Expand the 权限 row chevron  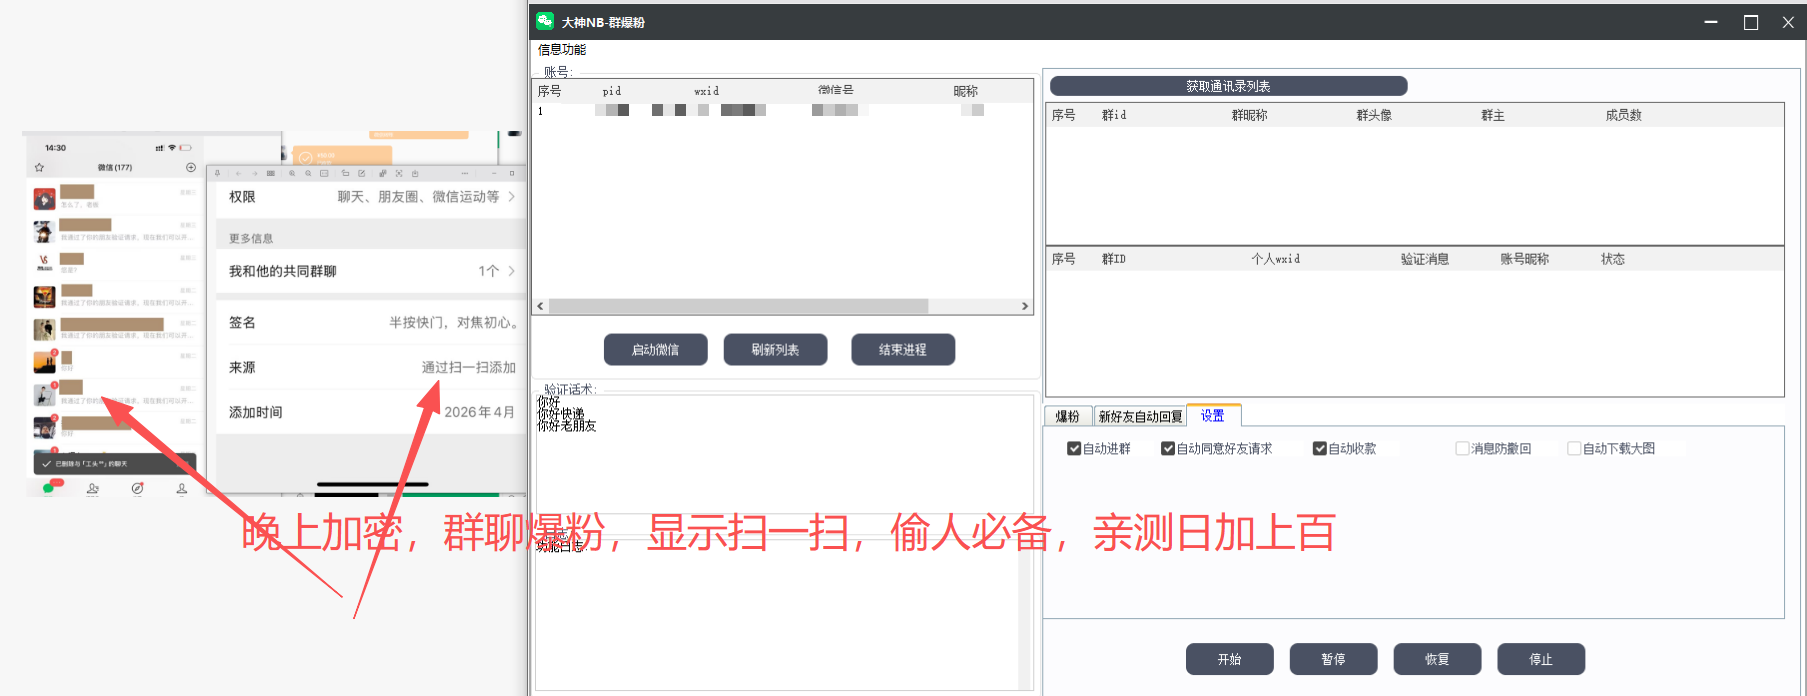click(x=511, y=197)
